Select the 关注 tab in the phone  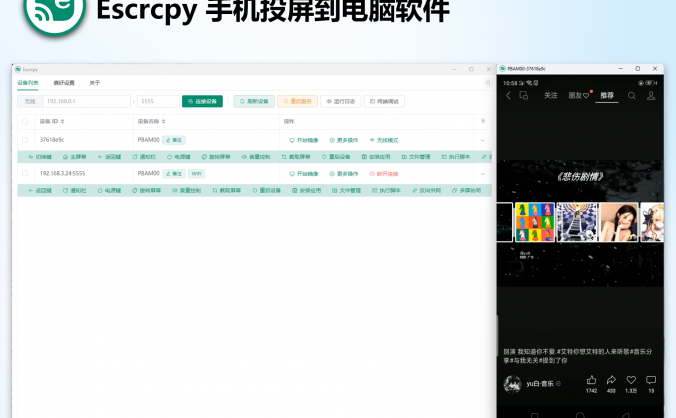[551, 96]
